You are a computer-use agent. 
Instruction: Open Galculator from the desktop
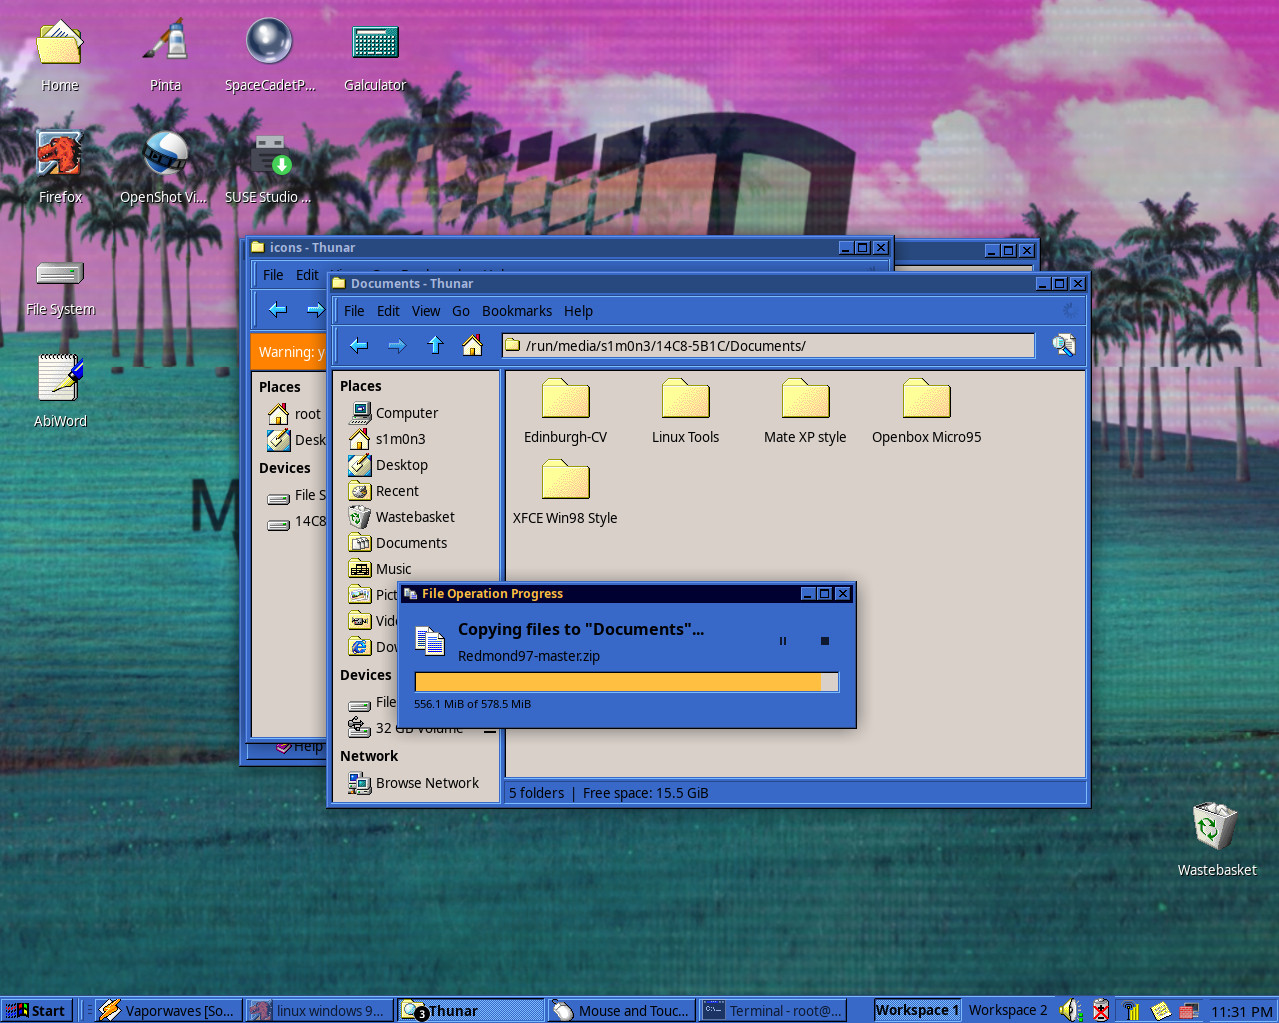[374, 43]
